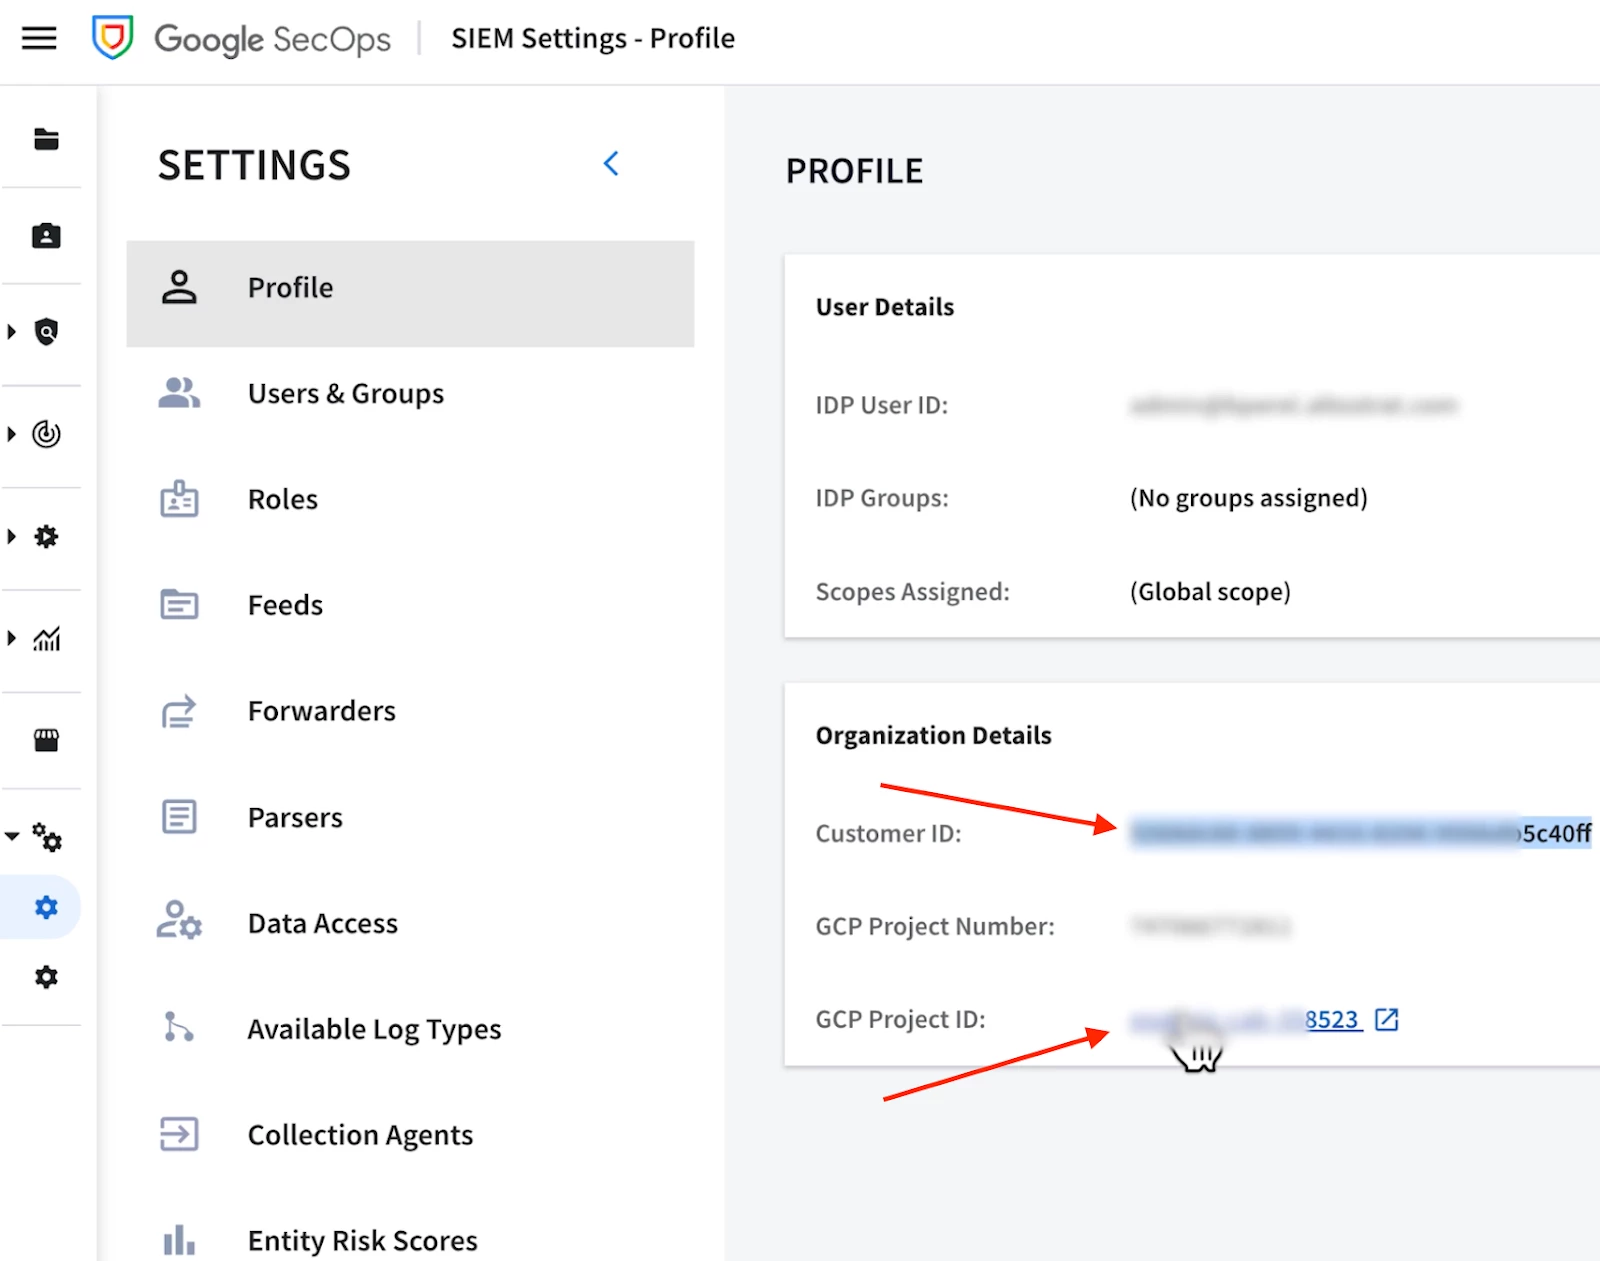
Task: Click the 'Organization Details' card heading
Action: pos(934,736)
